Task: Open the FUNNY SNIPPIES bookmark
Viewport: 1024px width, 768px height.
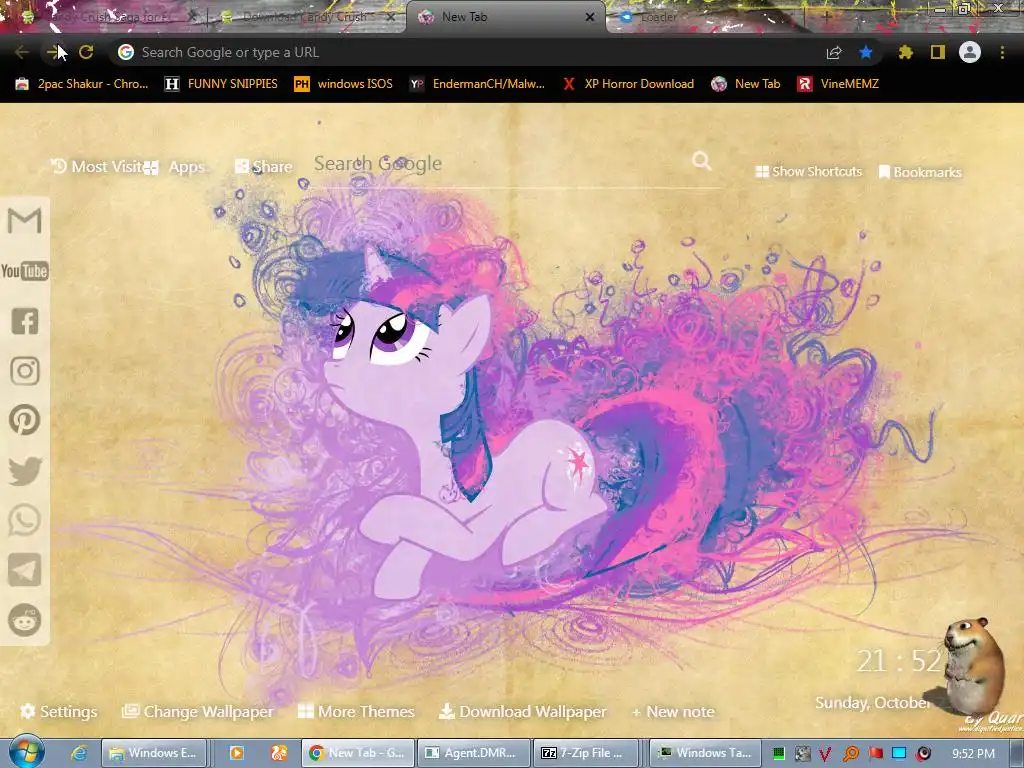Action: [221, 84]
